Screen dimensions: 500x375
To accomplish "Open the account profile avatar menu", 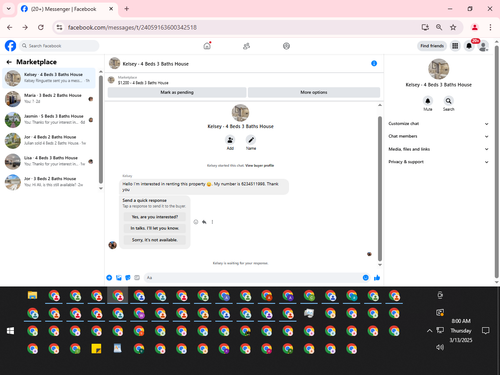I will 483,46.
